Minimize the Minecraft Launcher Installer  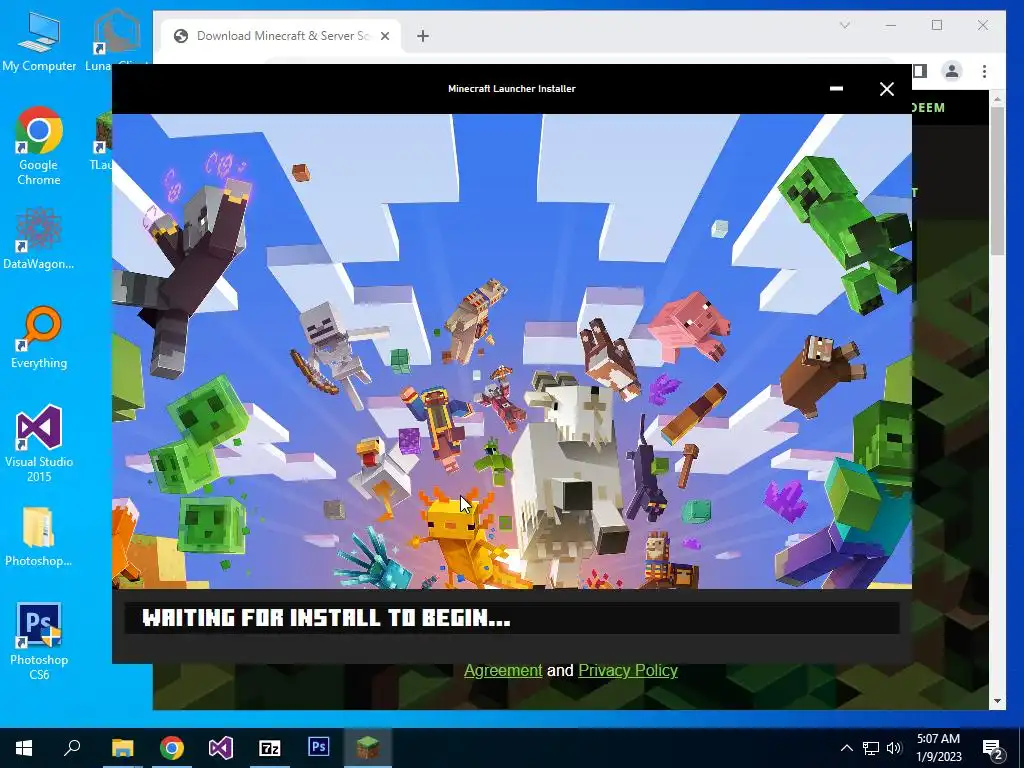[836, 89]
